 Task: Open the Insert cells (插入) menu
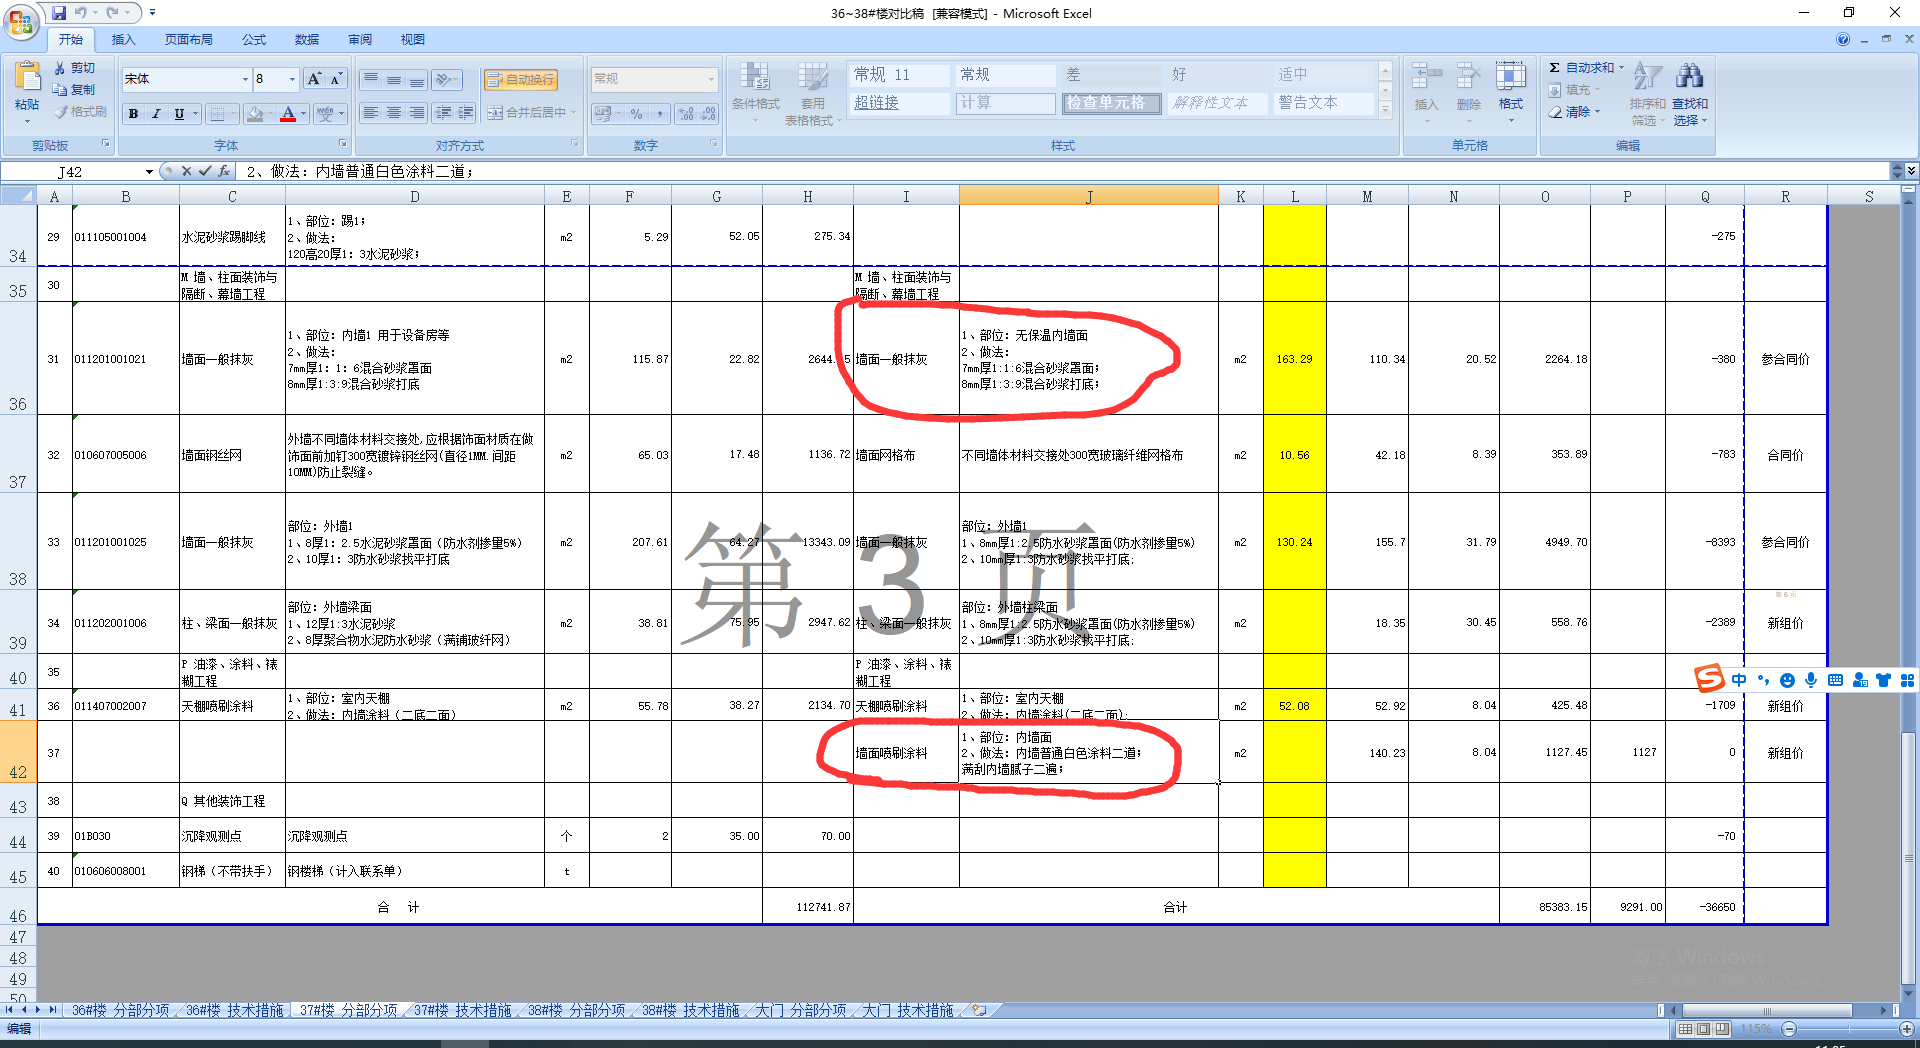1426,92
